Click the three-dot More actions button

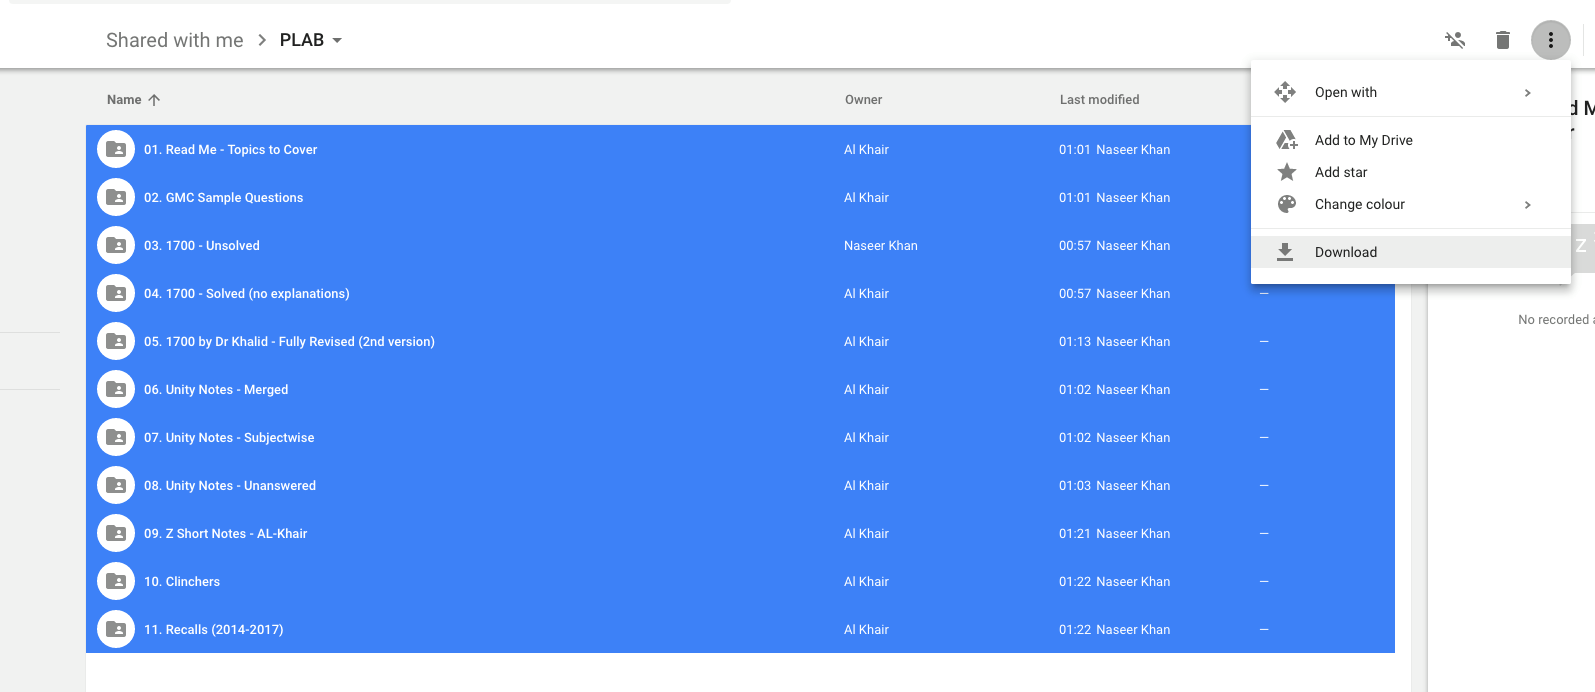[1550, 40]
